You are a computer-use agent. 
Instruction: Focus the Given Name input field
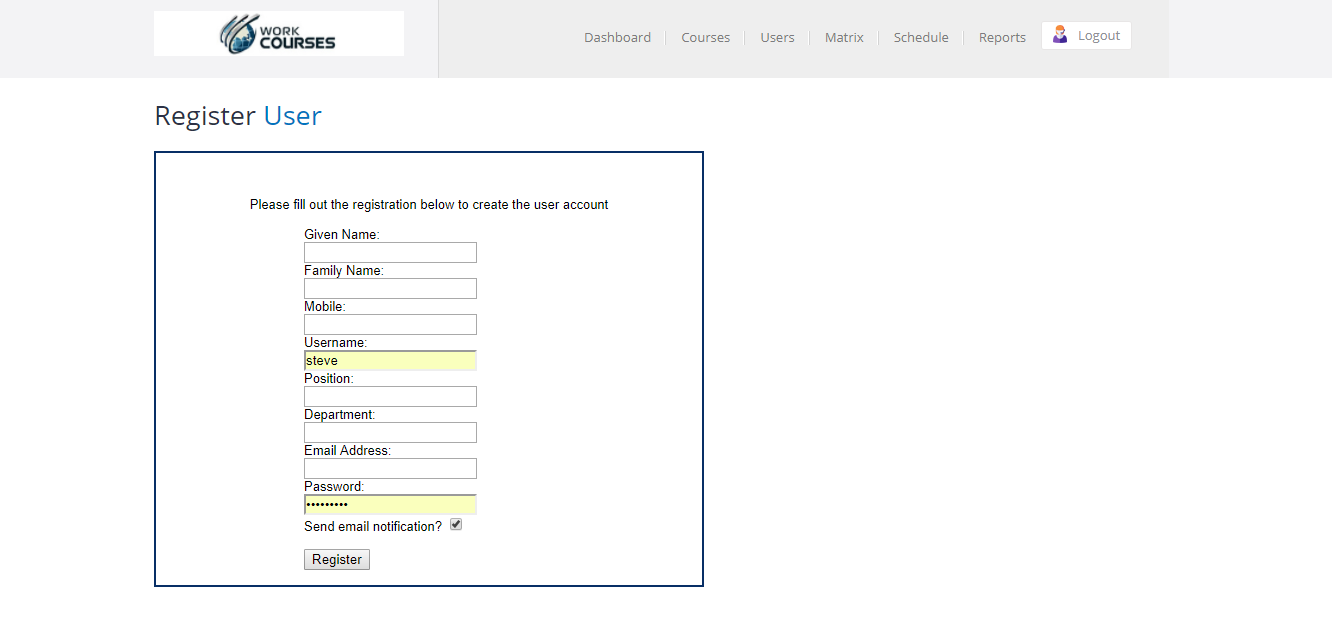click(390, 253)
